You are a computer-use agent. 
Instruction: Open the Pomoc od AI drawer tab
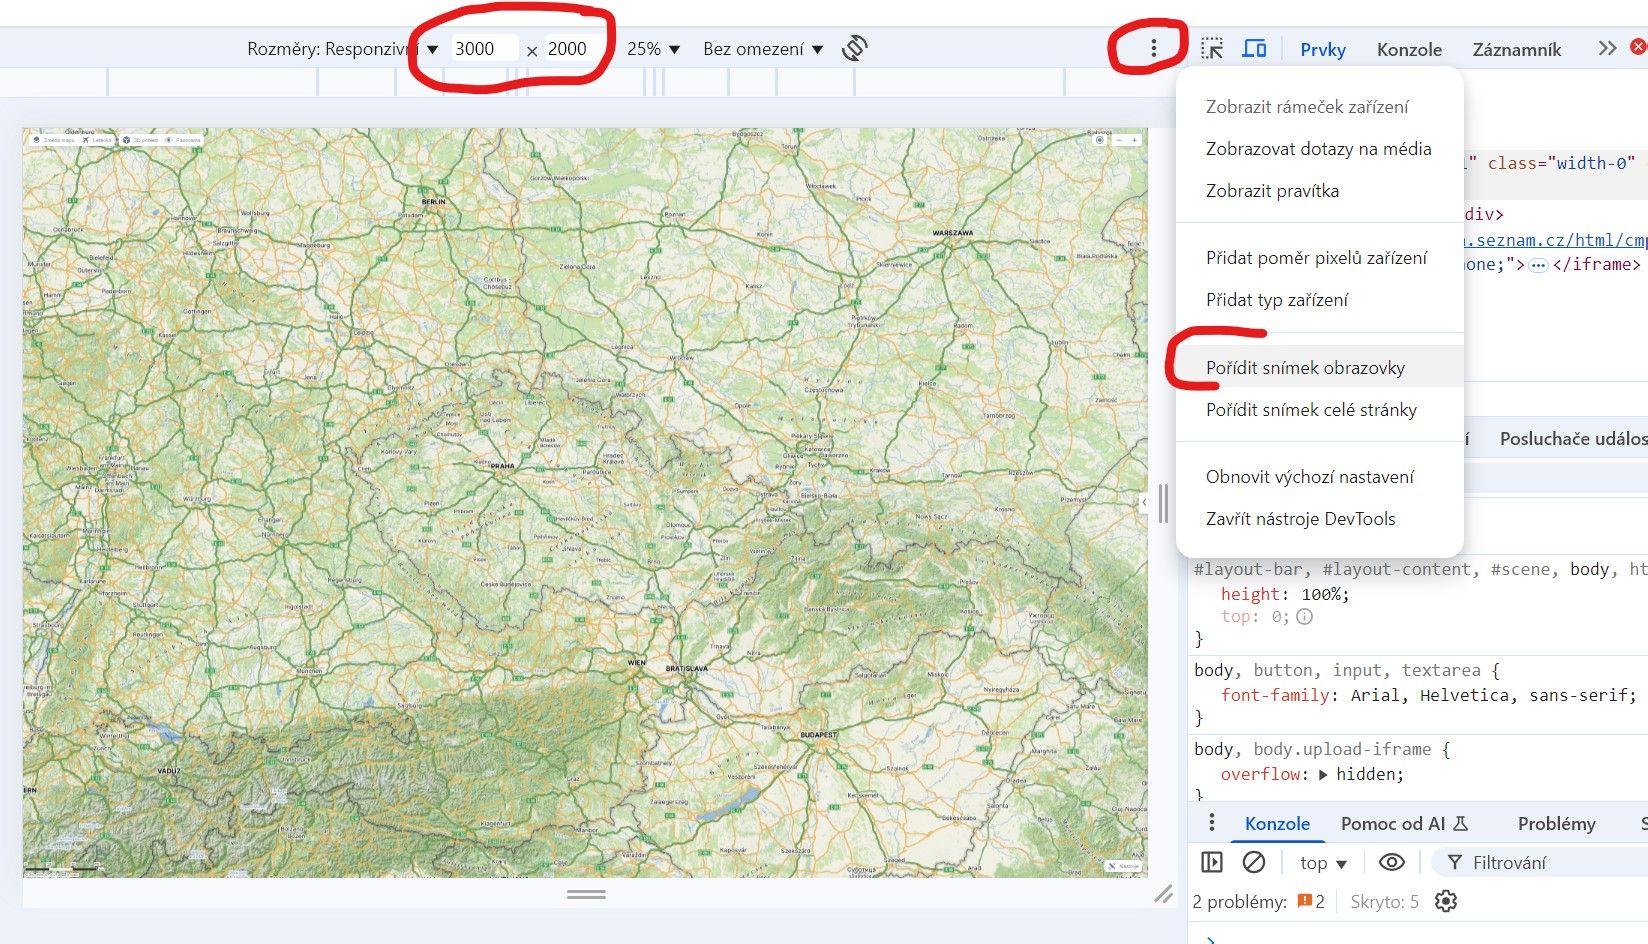[x=1404, y=824]
